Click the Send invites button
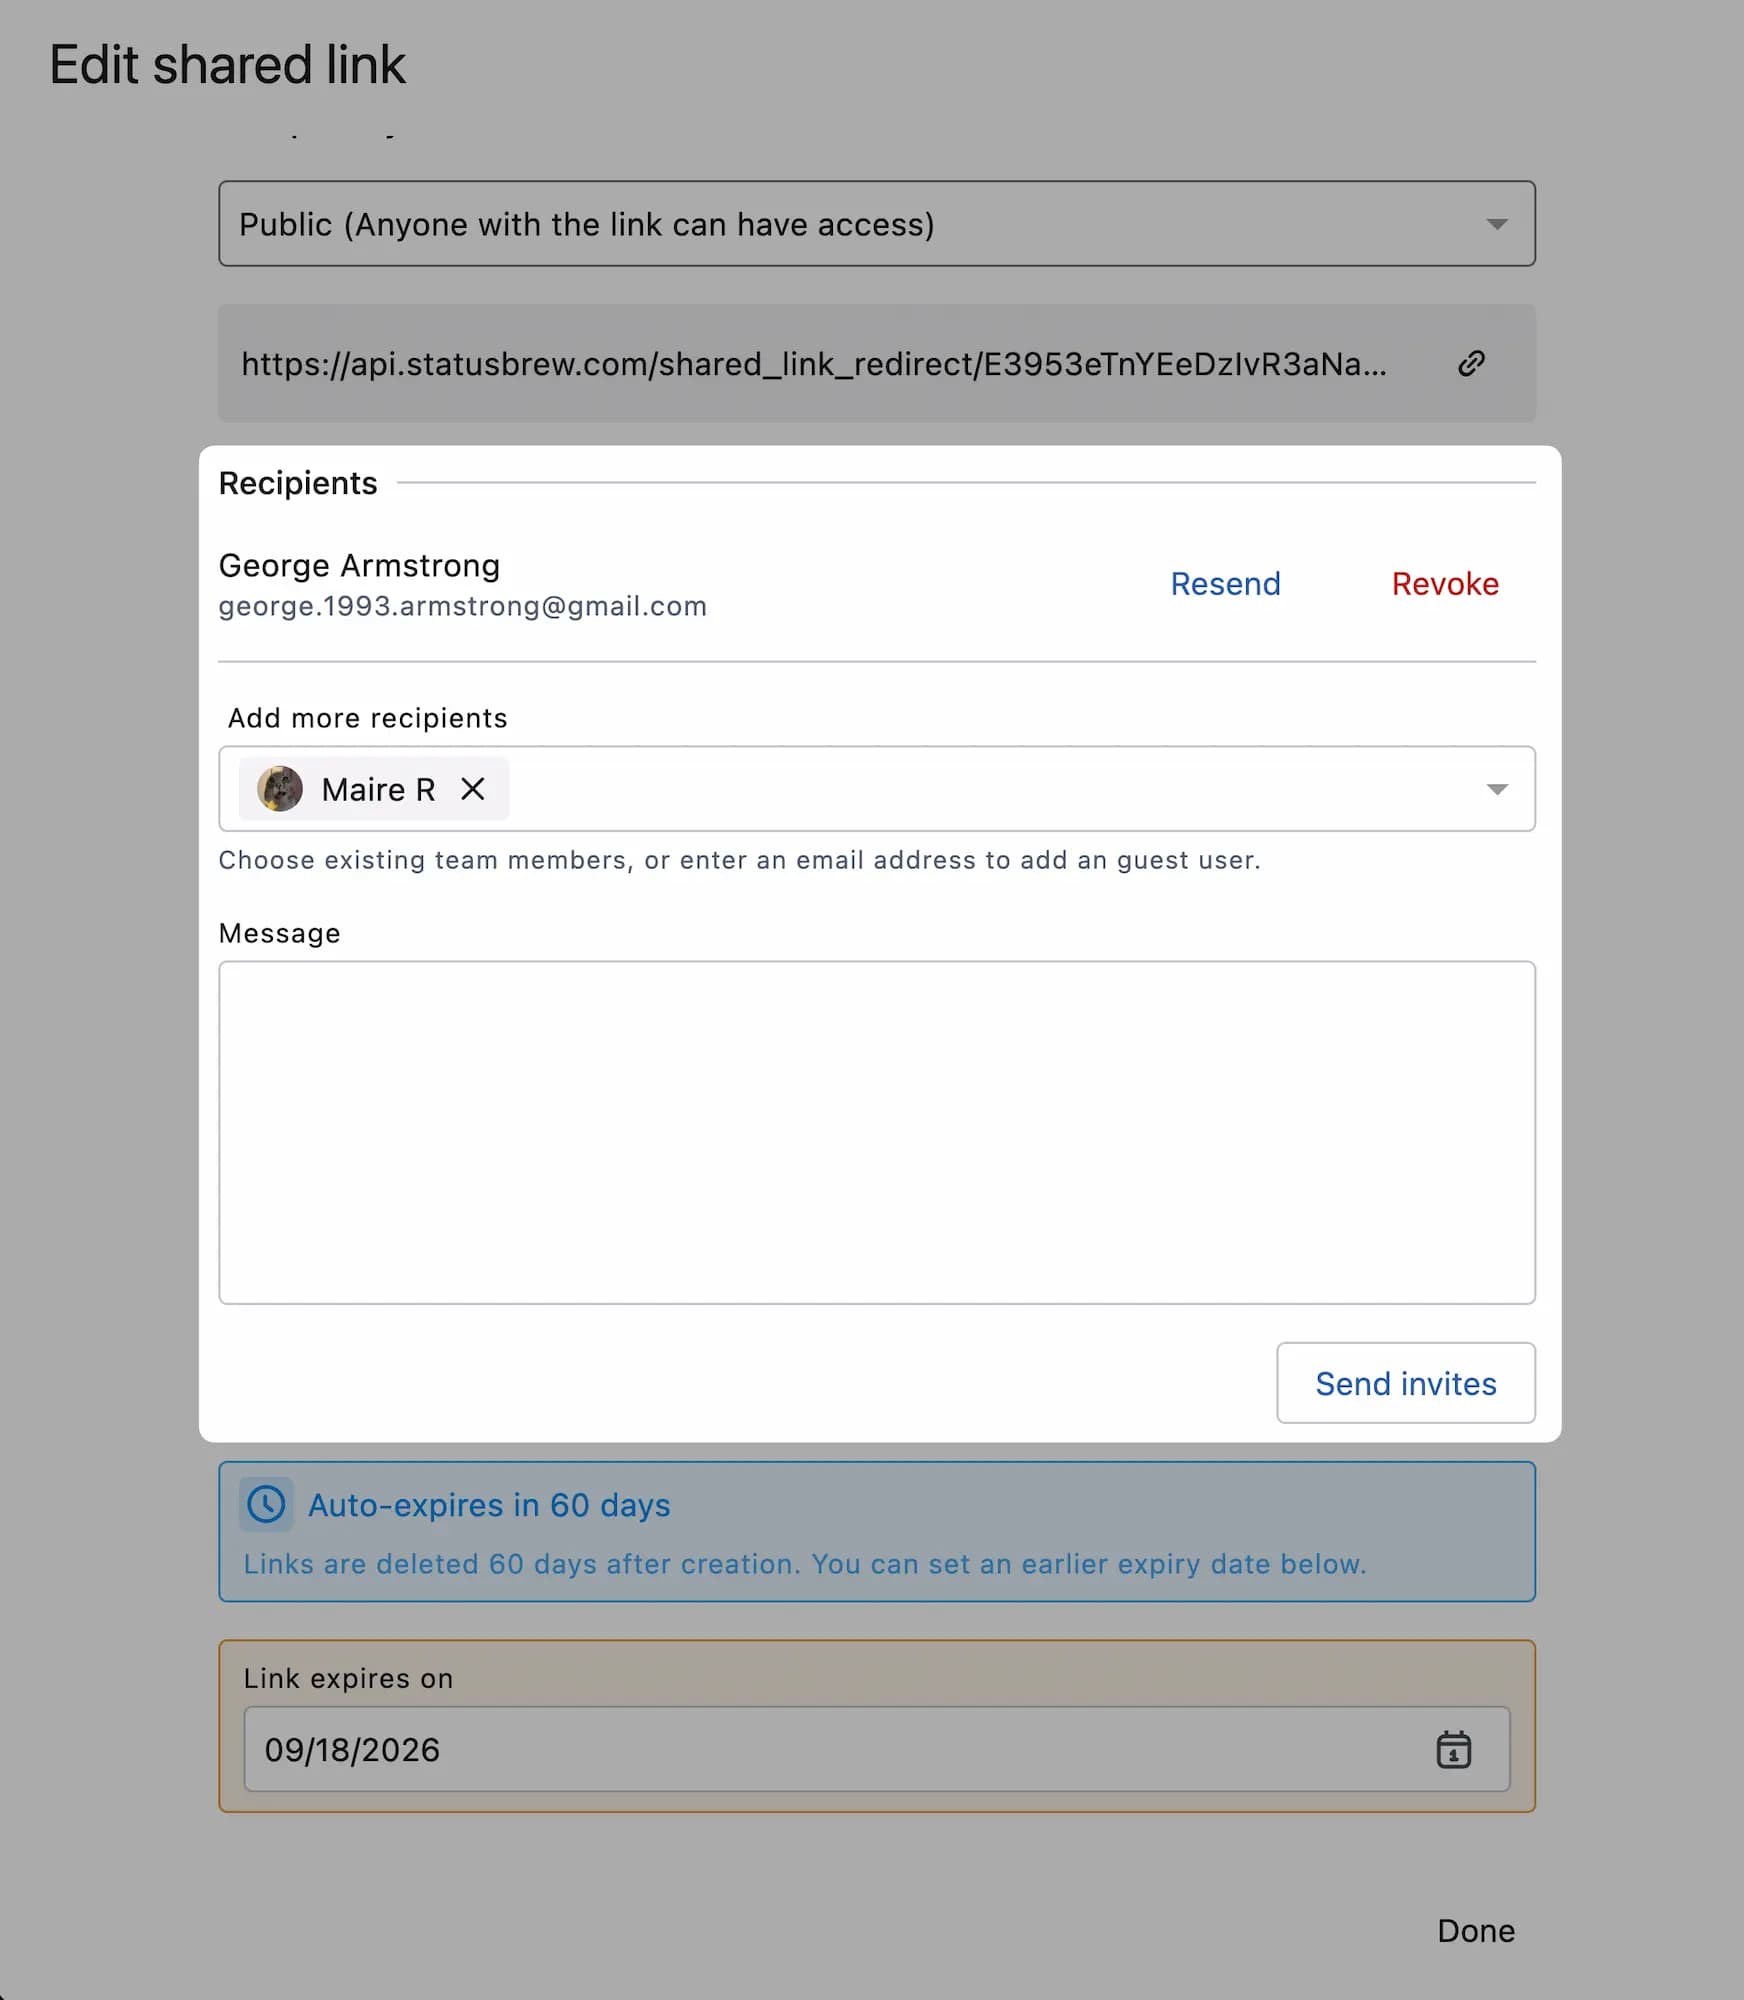The width and height of the screenshot is (1744, 2000). click(x=1405, y=1383)
